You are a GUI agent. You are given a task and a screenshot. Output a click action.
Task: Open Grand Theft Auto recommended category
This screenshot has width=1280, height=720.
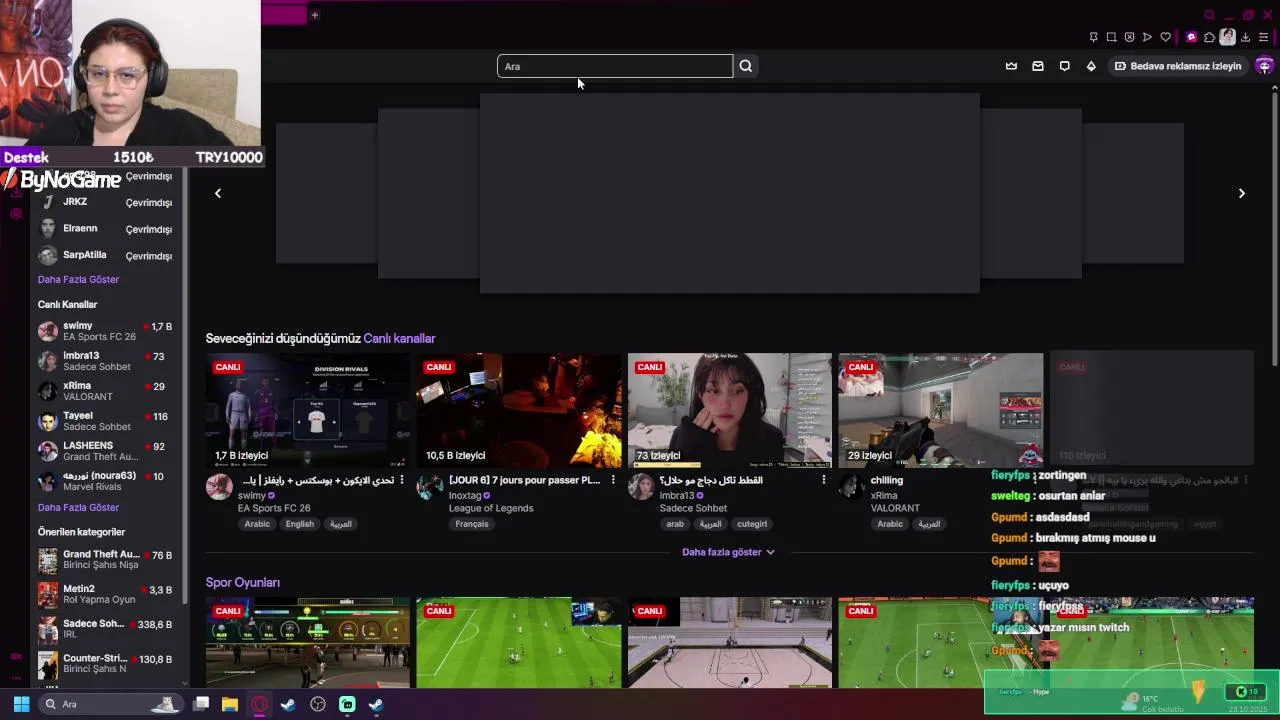pyautogui.click(x=105, y=560)
